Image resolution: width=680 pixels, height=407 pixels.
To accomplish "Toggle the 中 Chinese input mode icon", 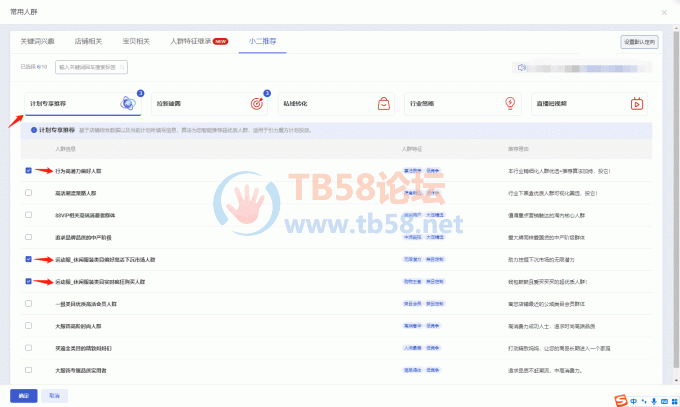I will 634,401.
